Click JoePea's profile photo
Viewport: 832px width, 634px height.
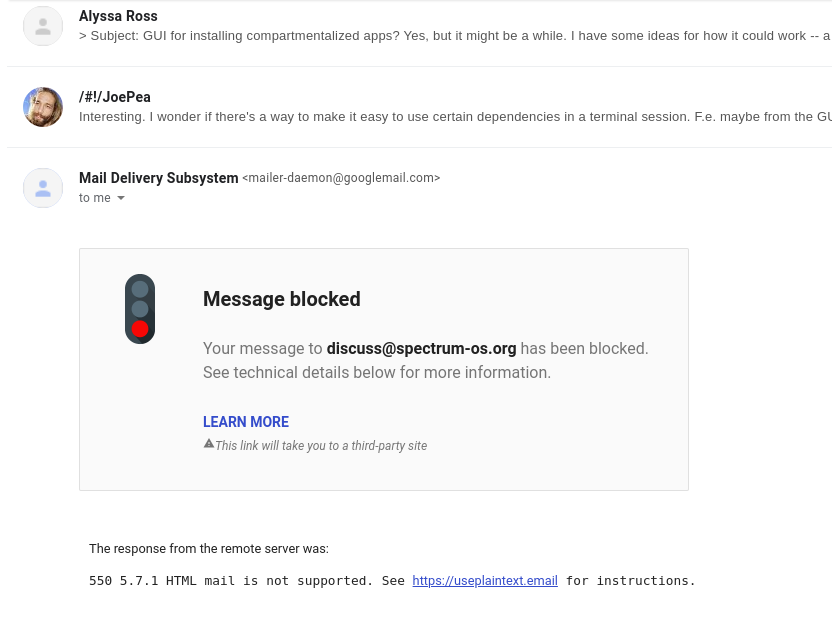(43, 107)
